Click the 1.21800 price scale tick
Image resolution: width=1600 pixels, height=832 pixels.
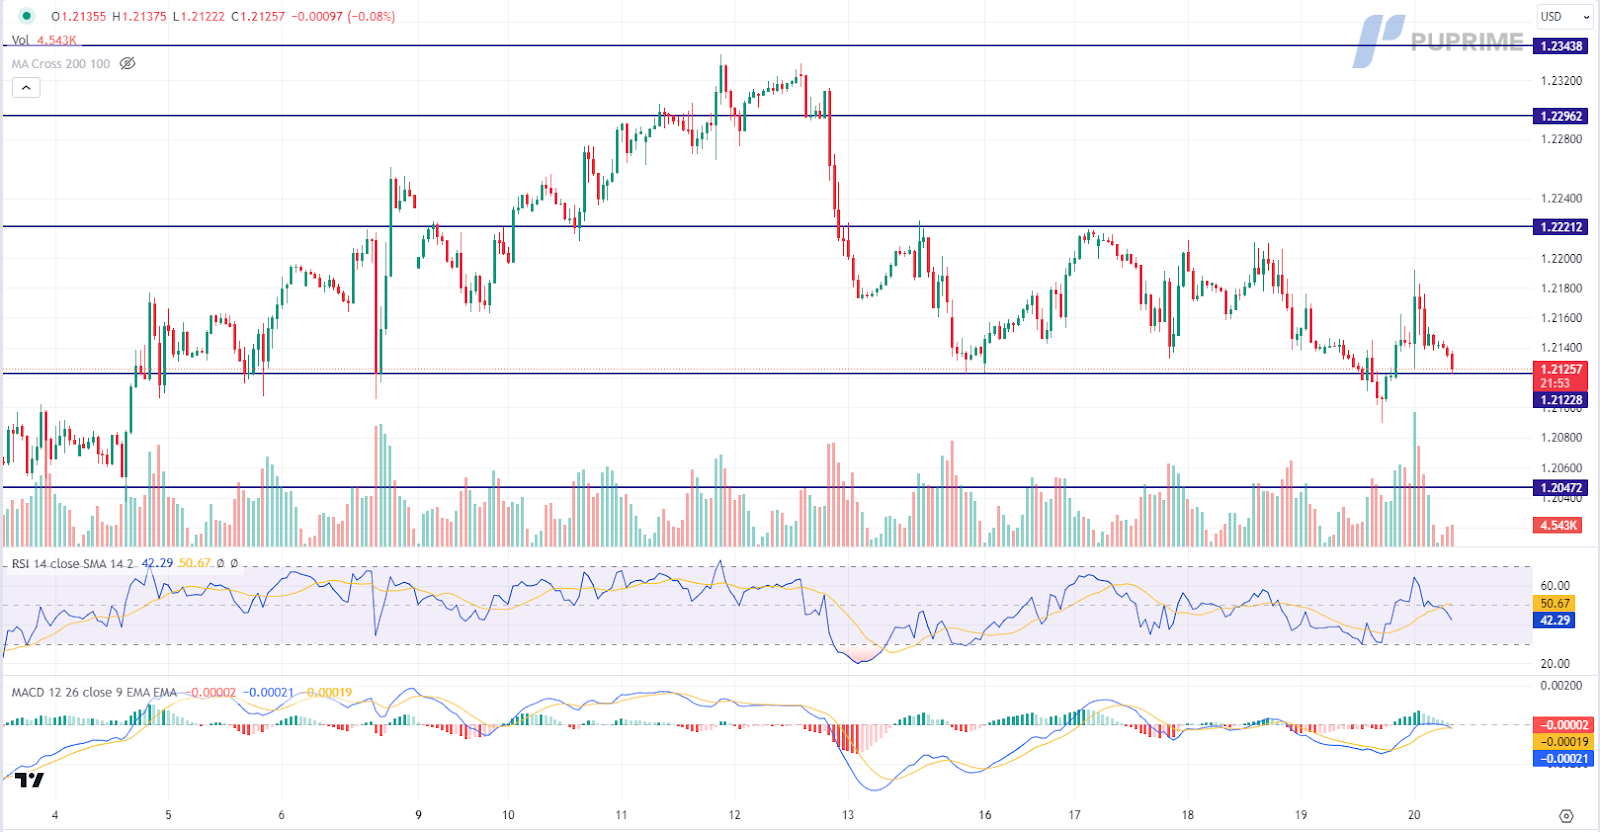[1562, 288]
